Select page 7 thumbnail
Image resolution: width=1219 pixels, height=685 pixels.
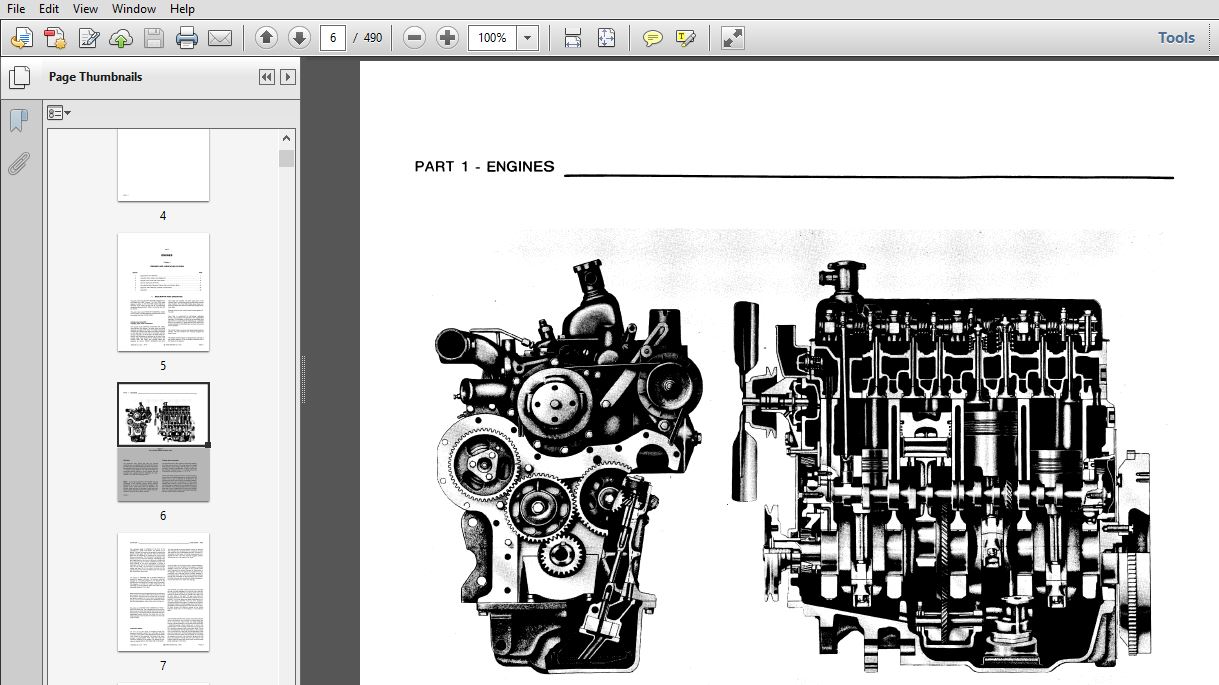[x=163, y=592]
